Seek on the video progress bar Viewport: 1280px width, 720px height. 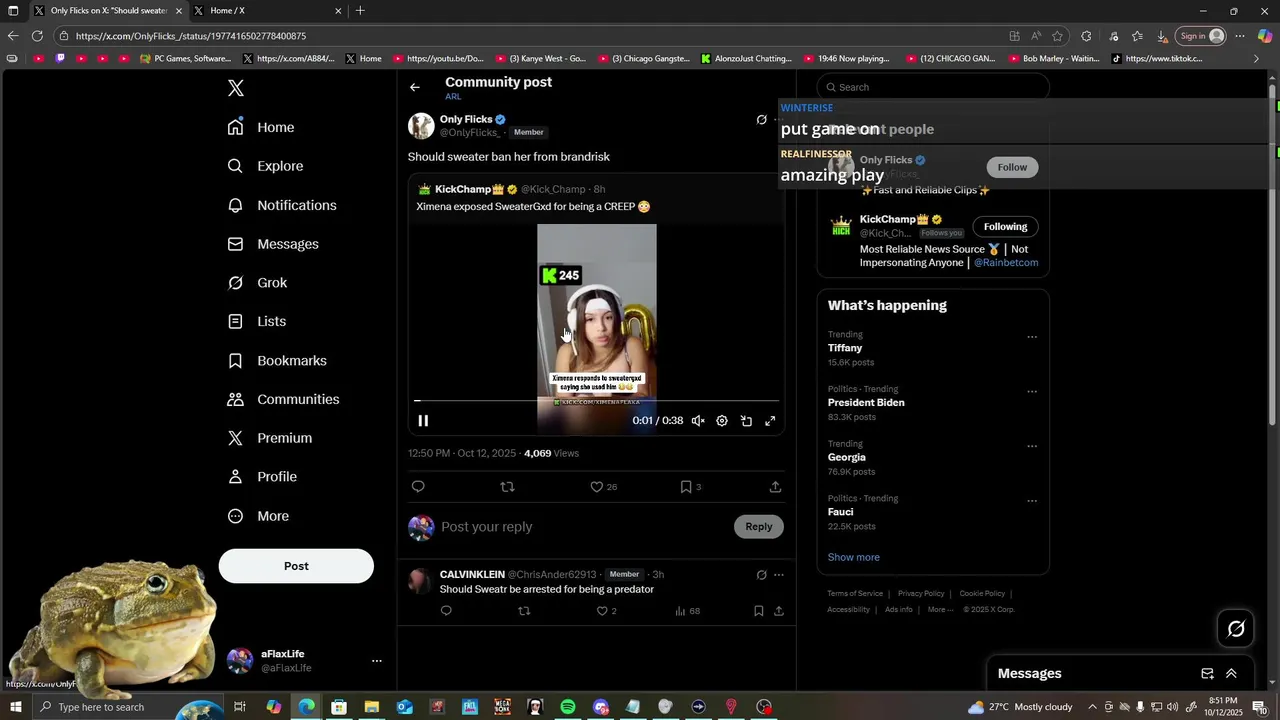point(596,401)
